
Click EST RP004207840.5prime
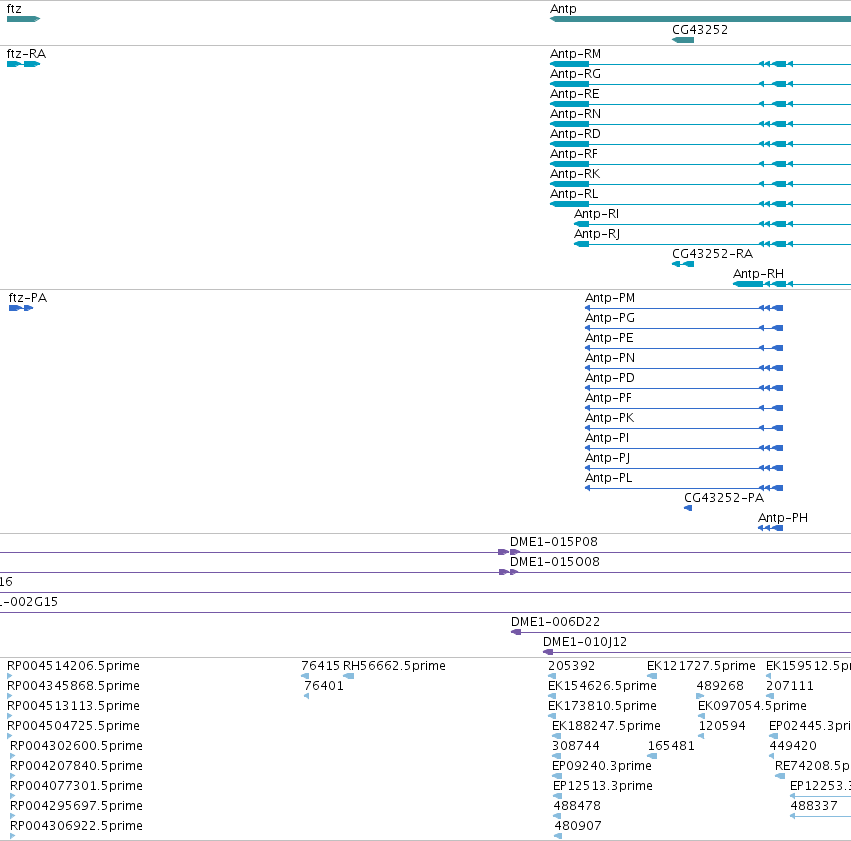click(76, 766)
